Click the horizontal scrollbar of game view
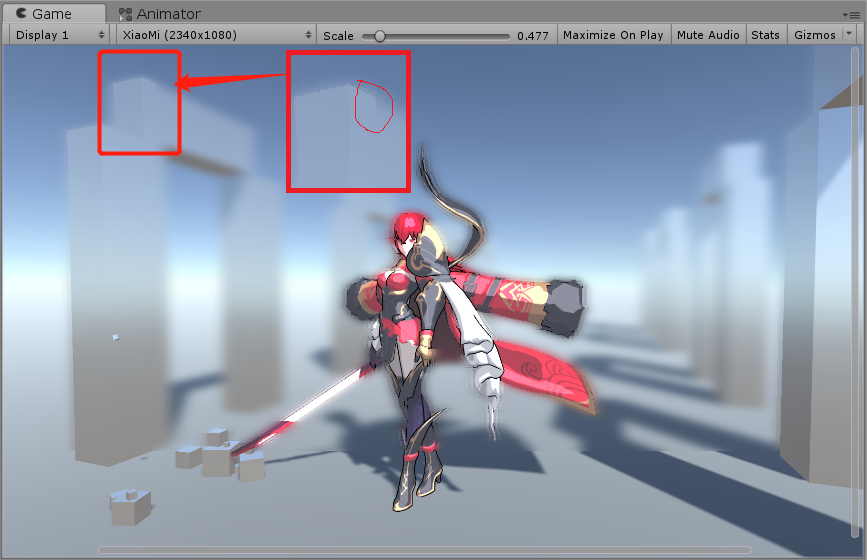The width and height of the screenshot is (867, 560). point(425,549)
